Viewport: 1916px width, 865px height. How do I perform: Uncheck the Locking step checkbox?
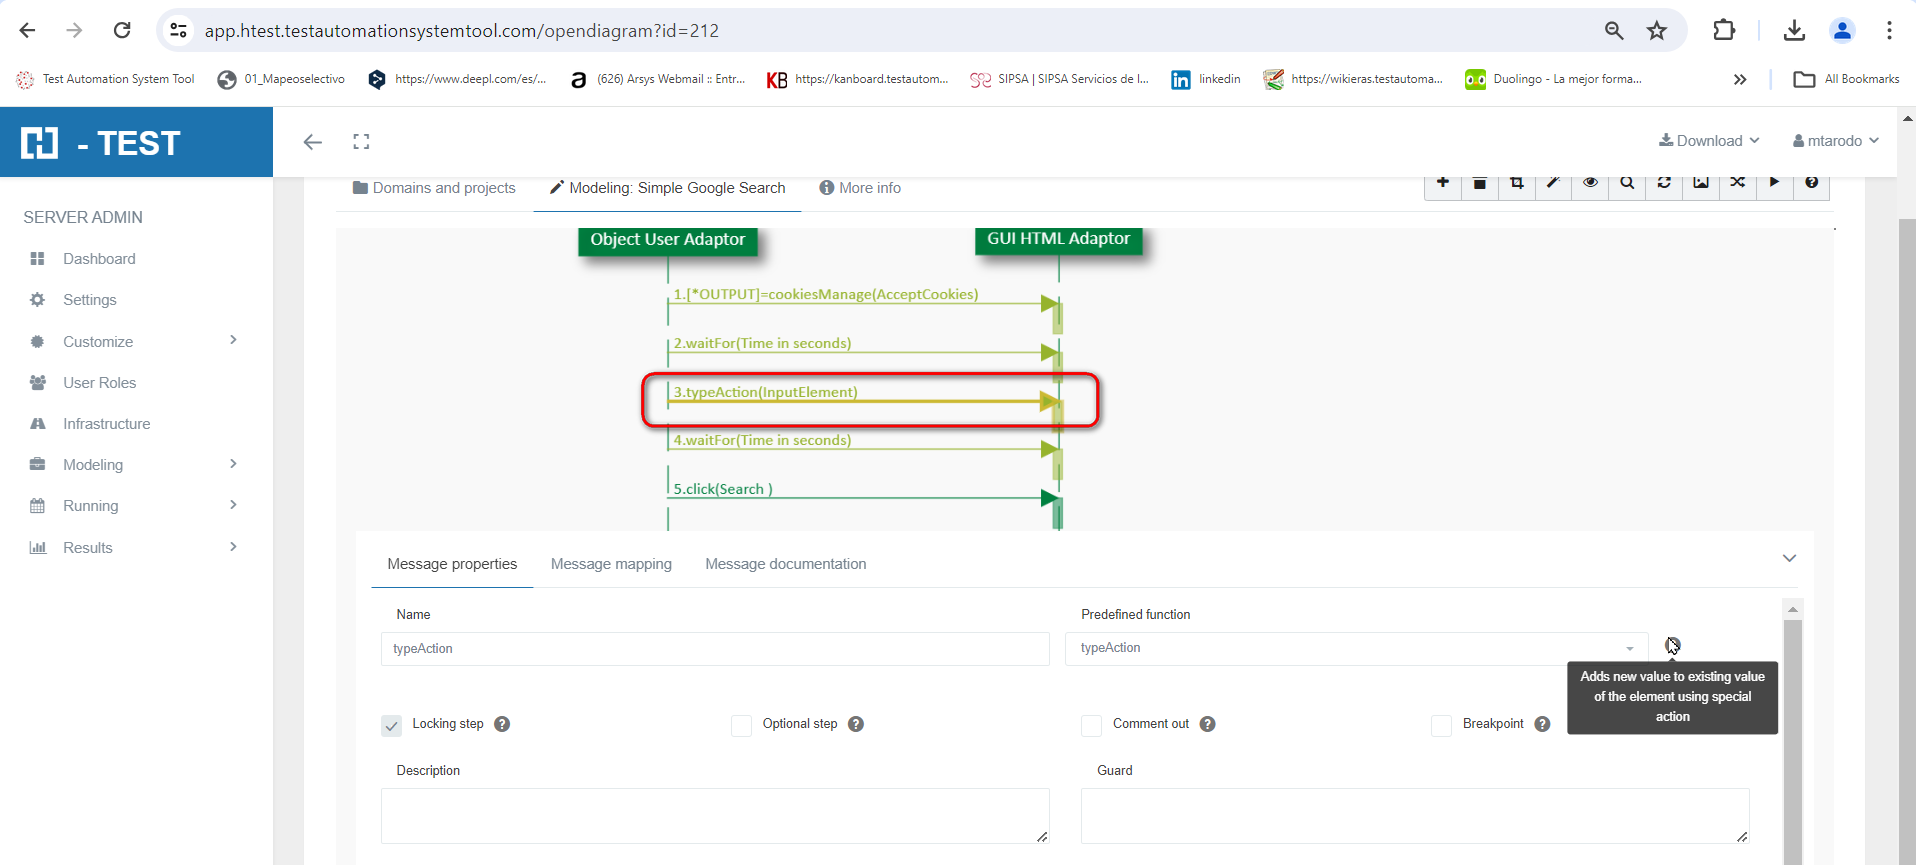point(392,725)
